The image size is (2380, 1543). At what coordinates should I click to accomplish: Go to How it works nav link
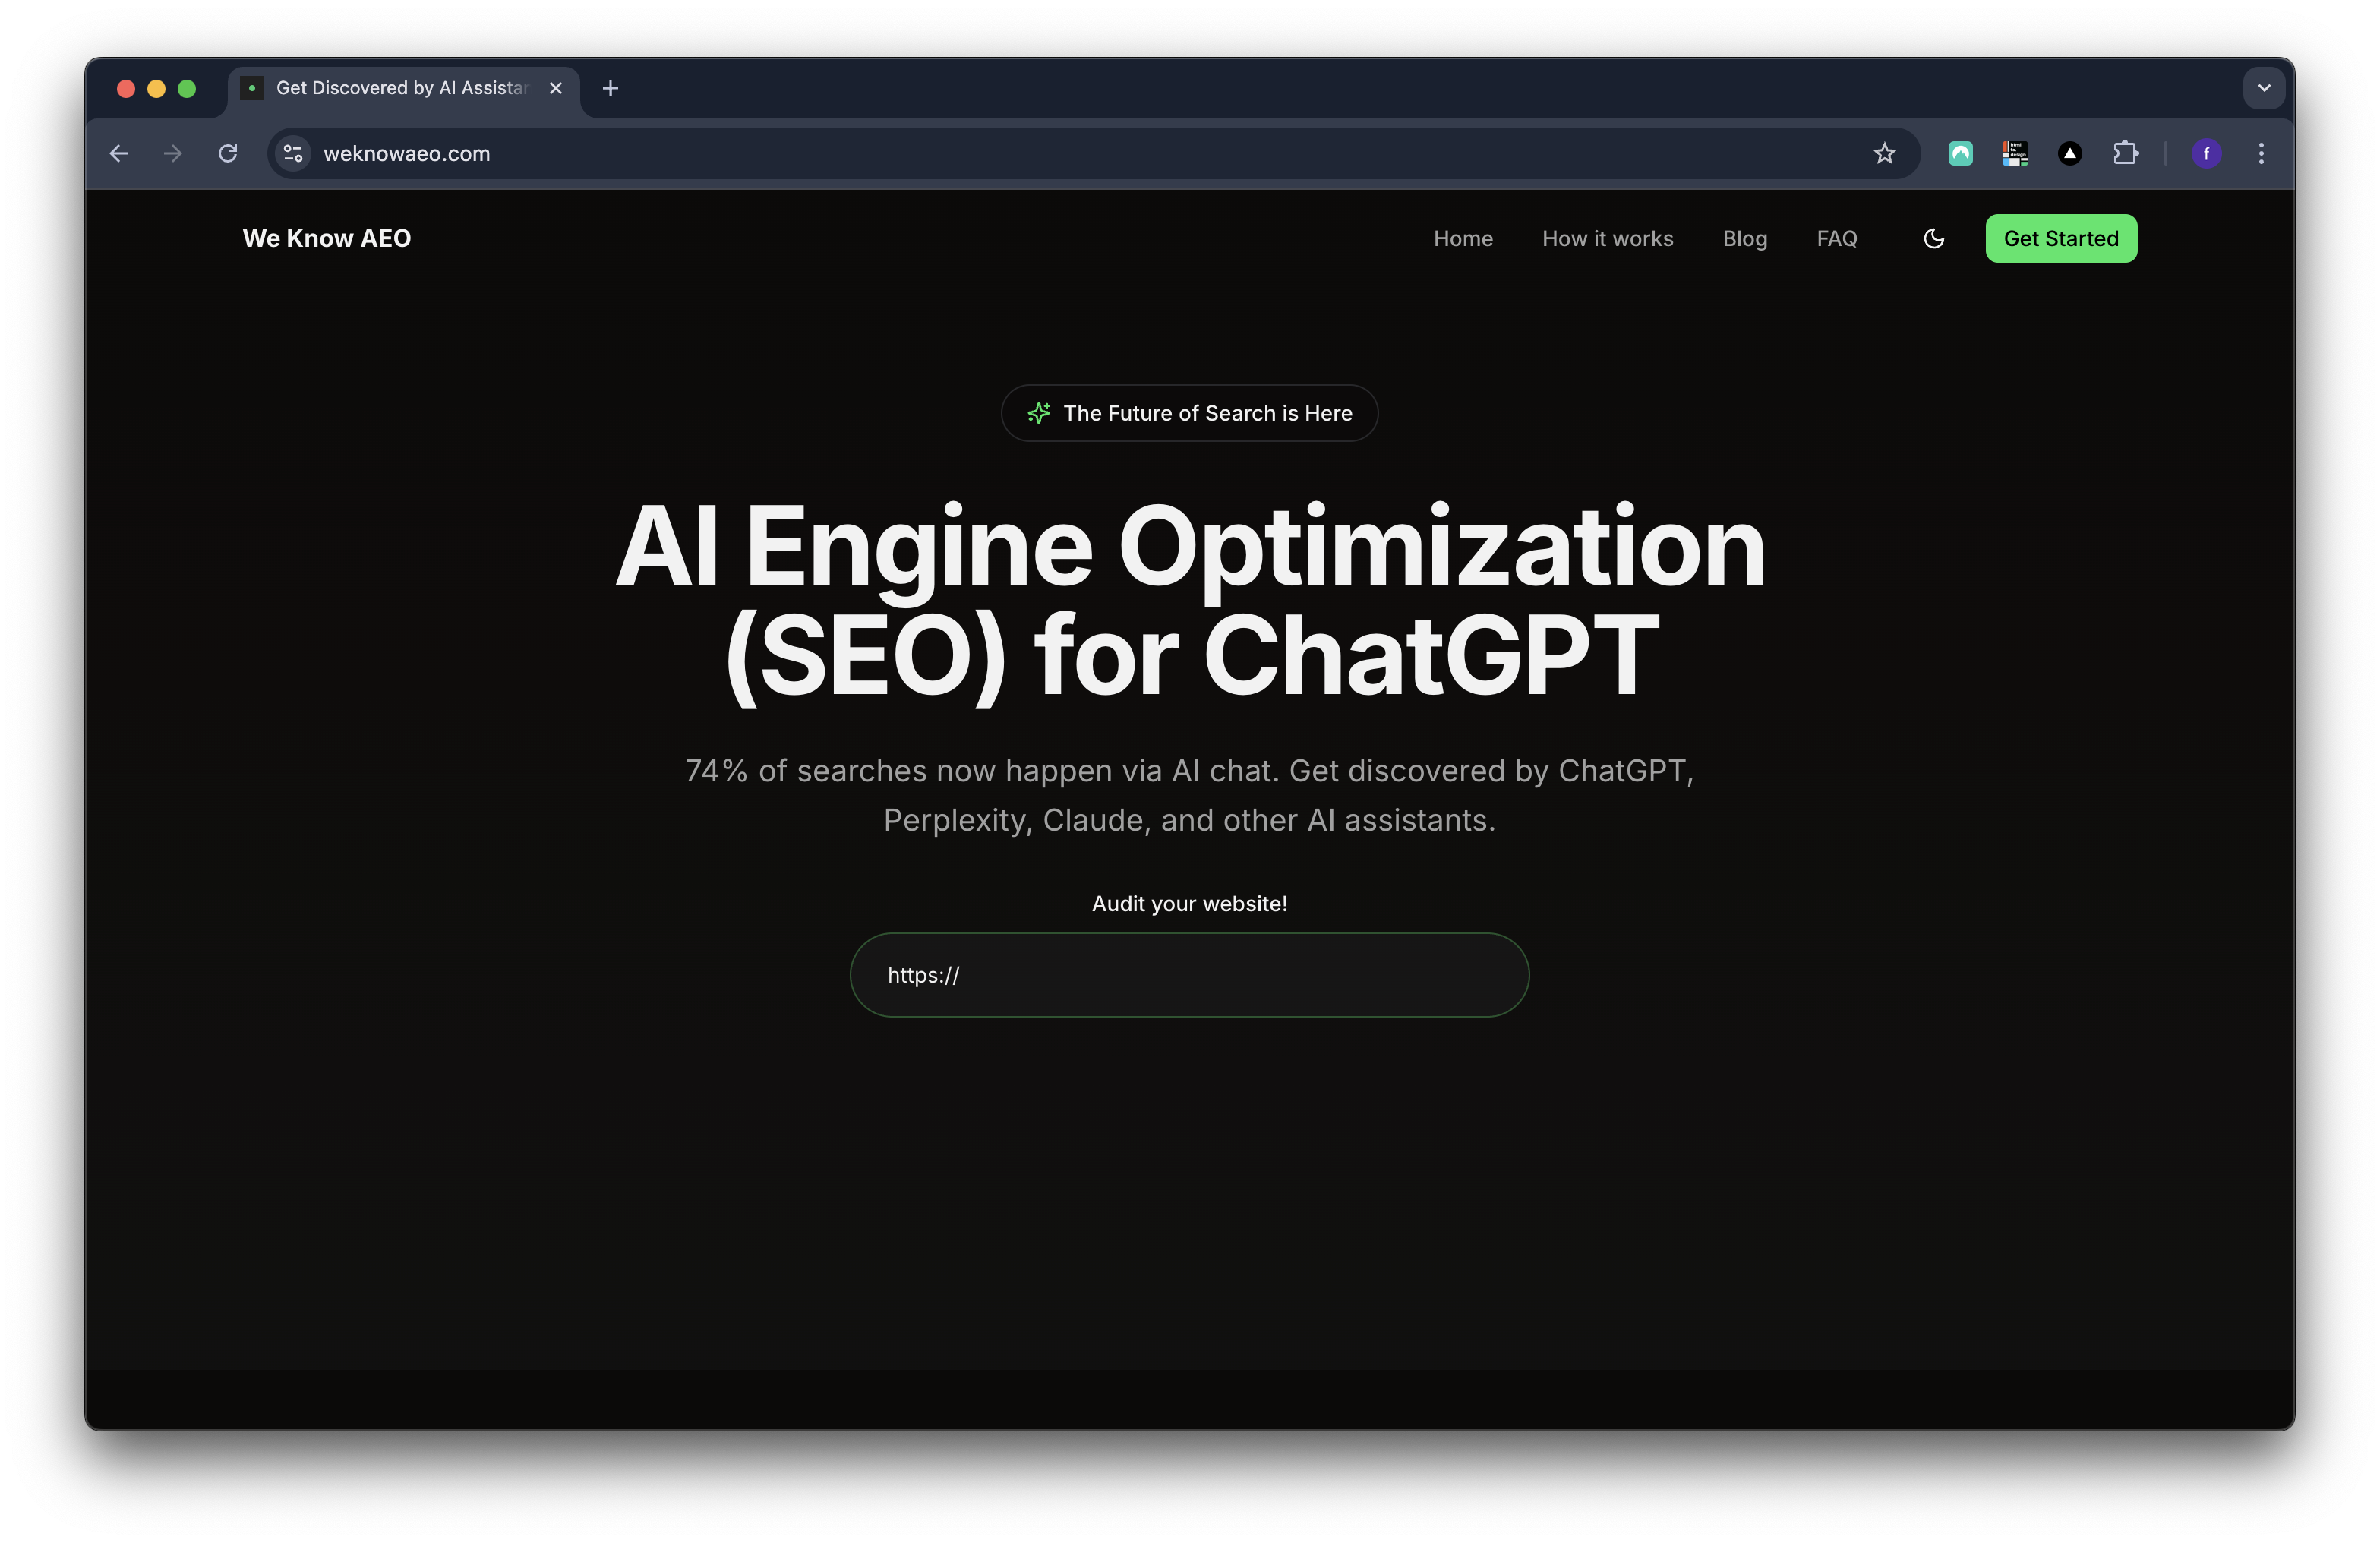[1607, 239]
